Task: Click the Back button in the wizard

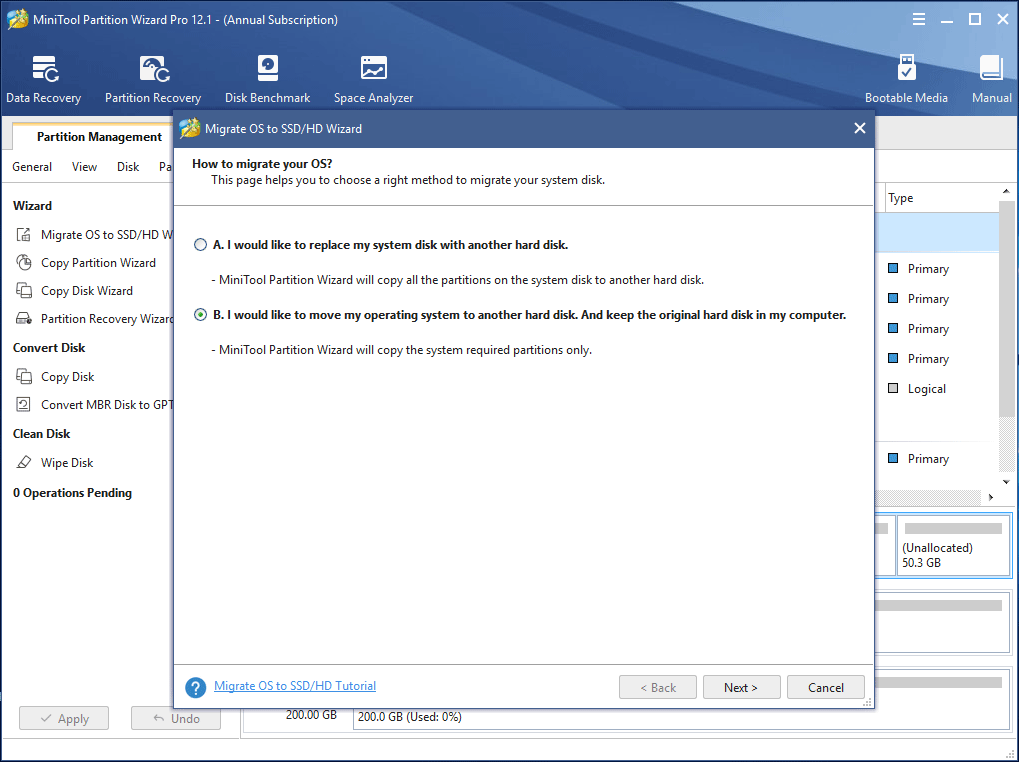Action: pyautogui.click(x=658, y=687)
